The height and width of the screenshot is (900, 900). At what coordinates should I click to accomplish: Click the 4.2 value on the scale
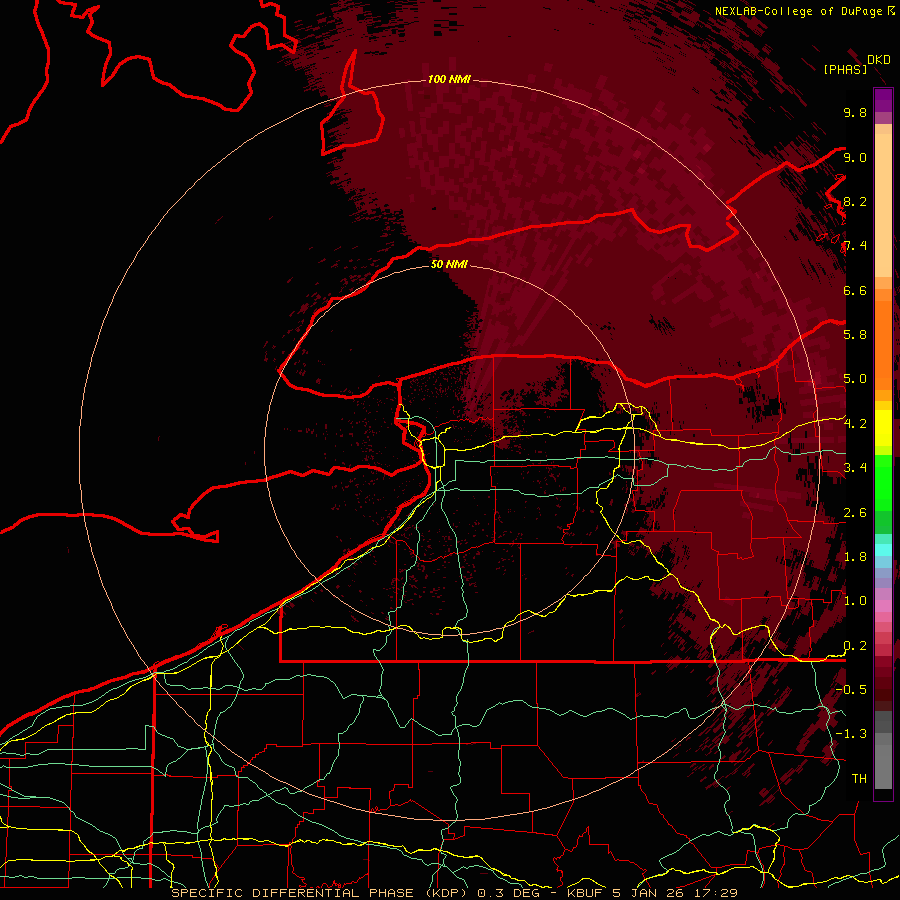coord(855,424)
